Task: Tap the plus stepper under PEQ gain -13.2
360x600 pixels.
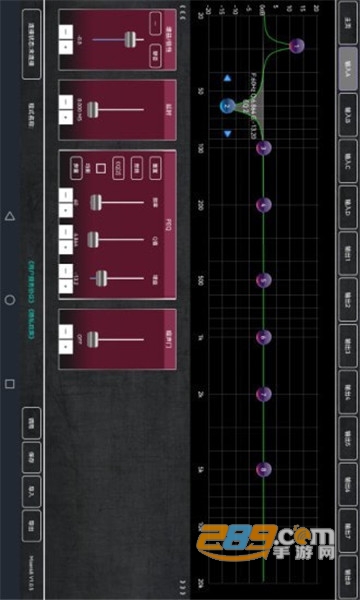Action: coord(66,285)
